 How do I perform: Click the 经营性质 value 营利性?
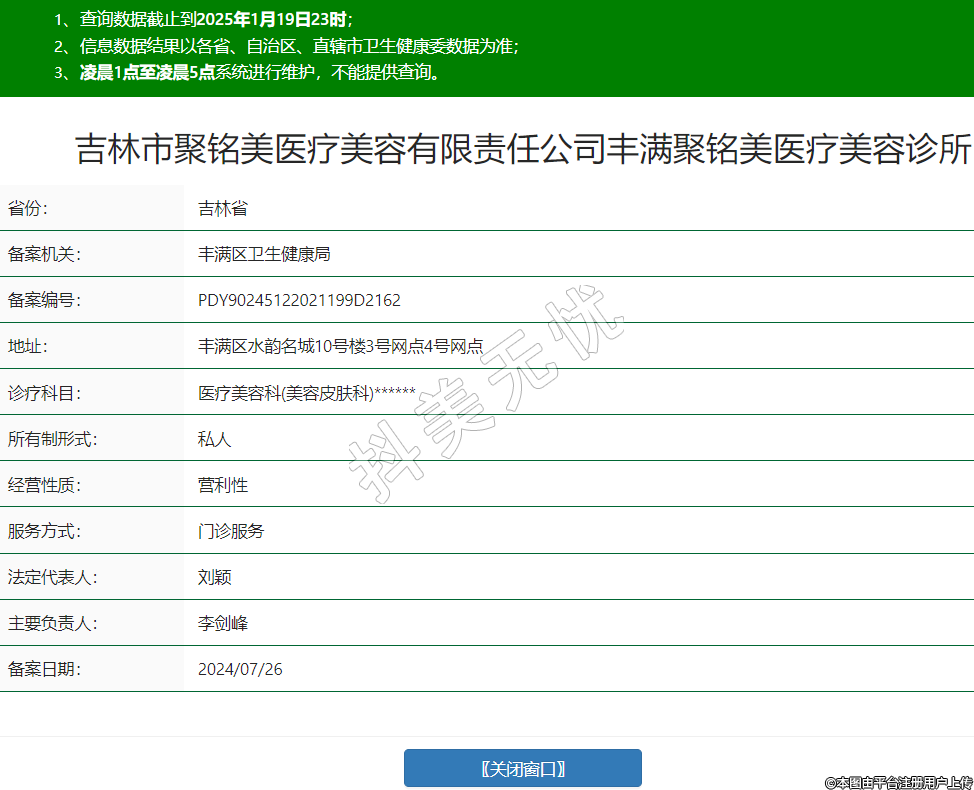223,485
